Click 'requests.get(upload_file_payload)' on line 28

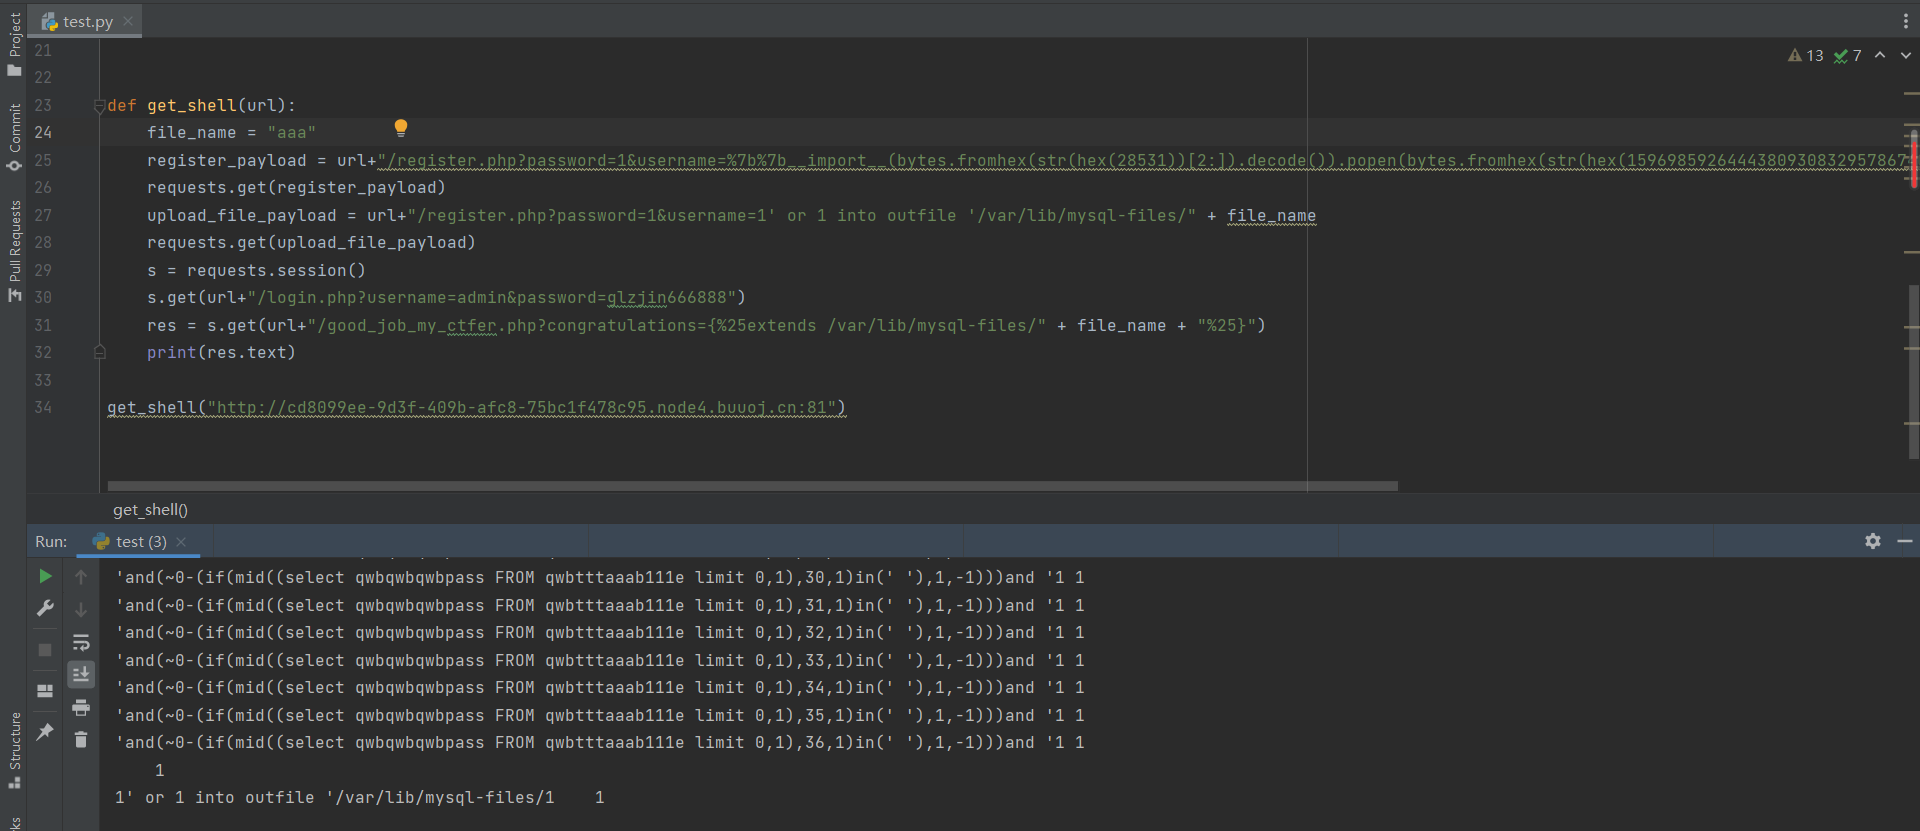click(311, 243)
